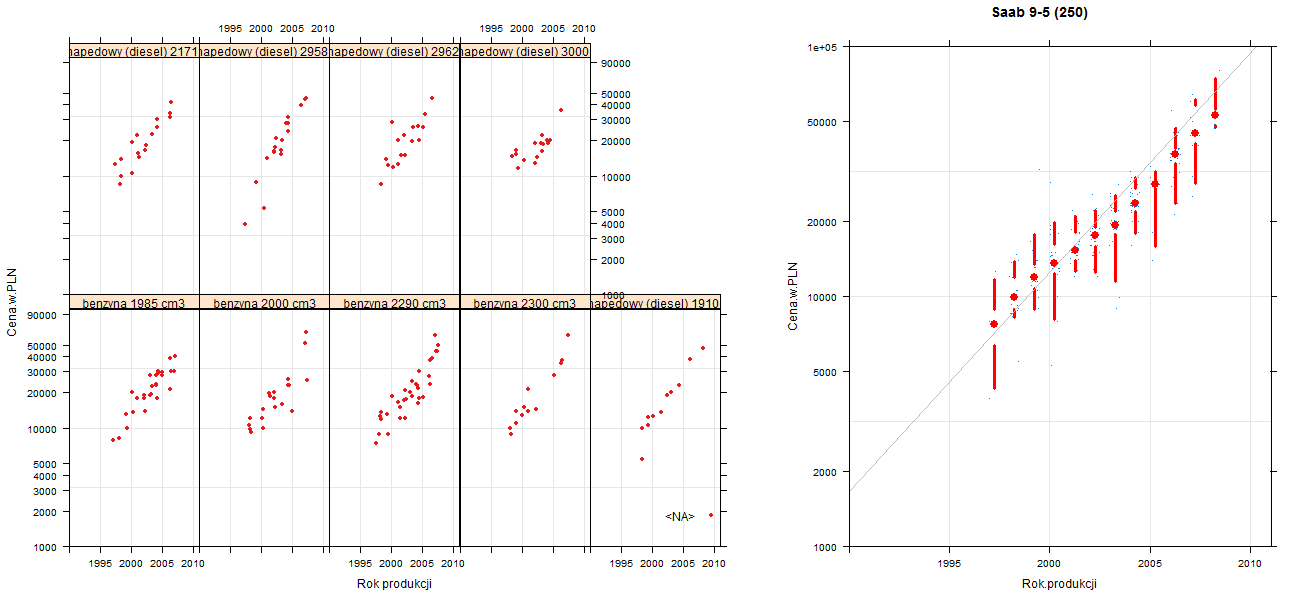Select the "(diesel) 1910" panel header
1300x600 pixels.
[x=655, y=302]
